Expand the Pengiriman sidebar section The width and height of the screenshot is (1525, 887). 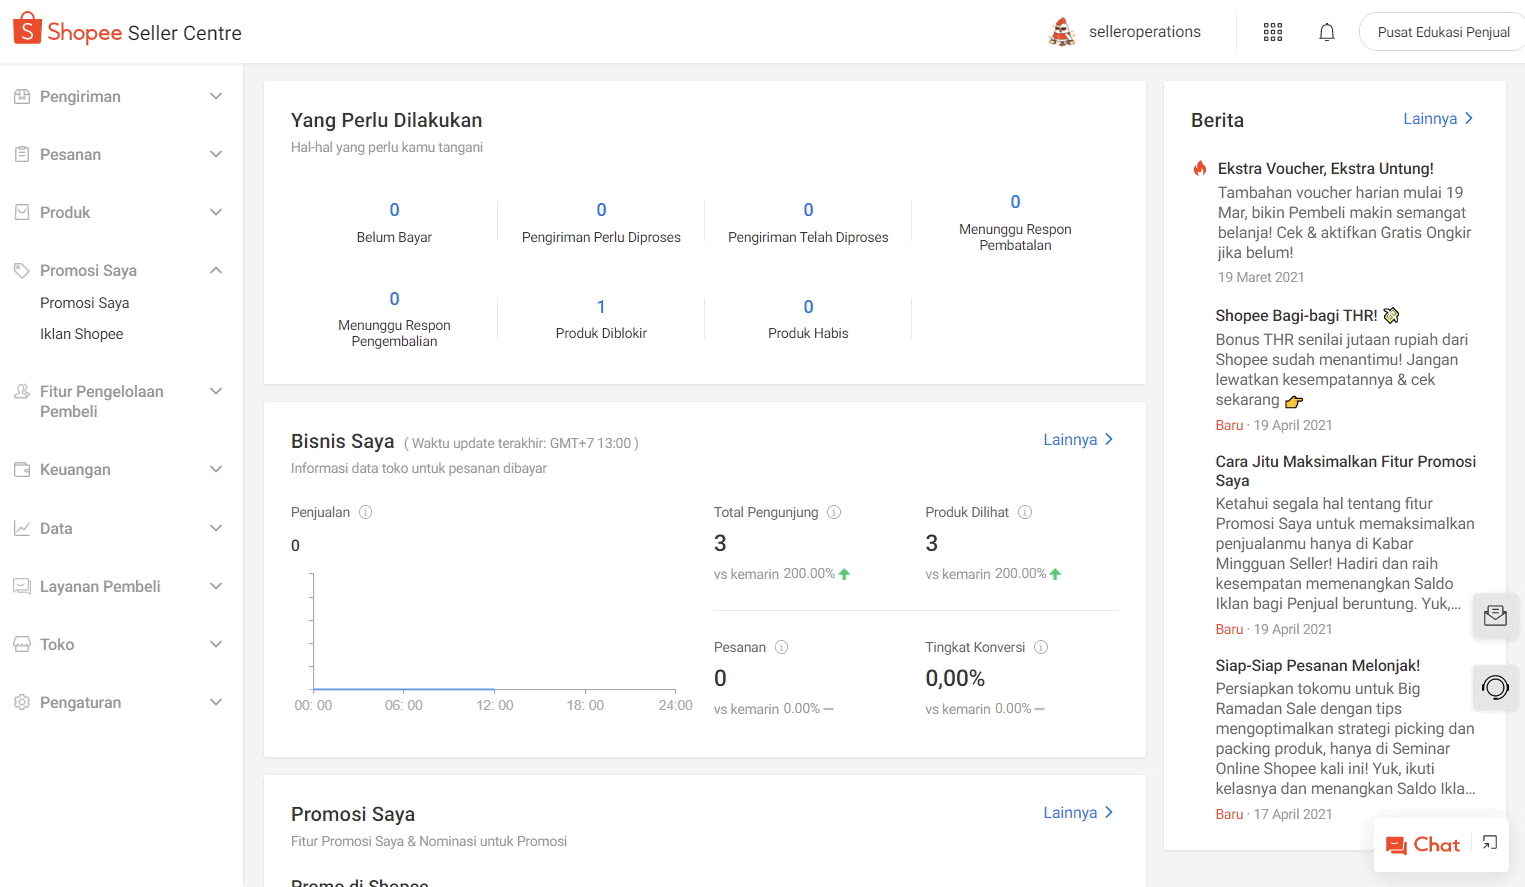pos(120,97)
